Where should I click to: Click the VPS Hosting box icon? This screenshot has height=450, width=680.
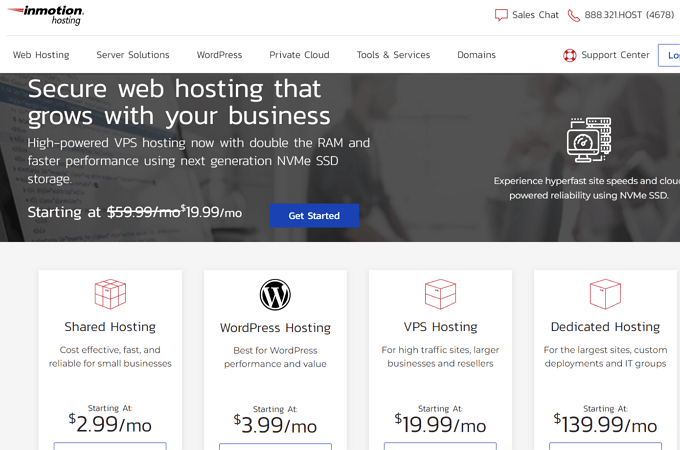(x=440, y=294)
